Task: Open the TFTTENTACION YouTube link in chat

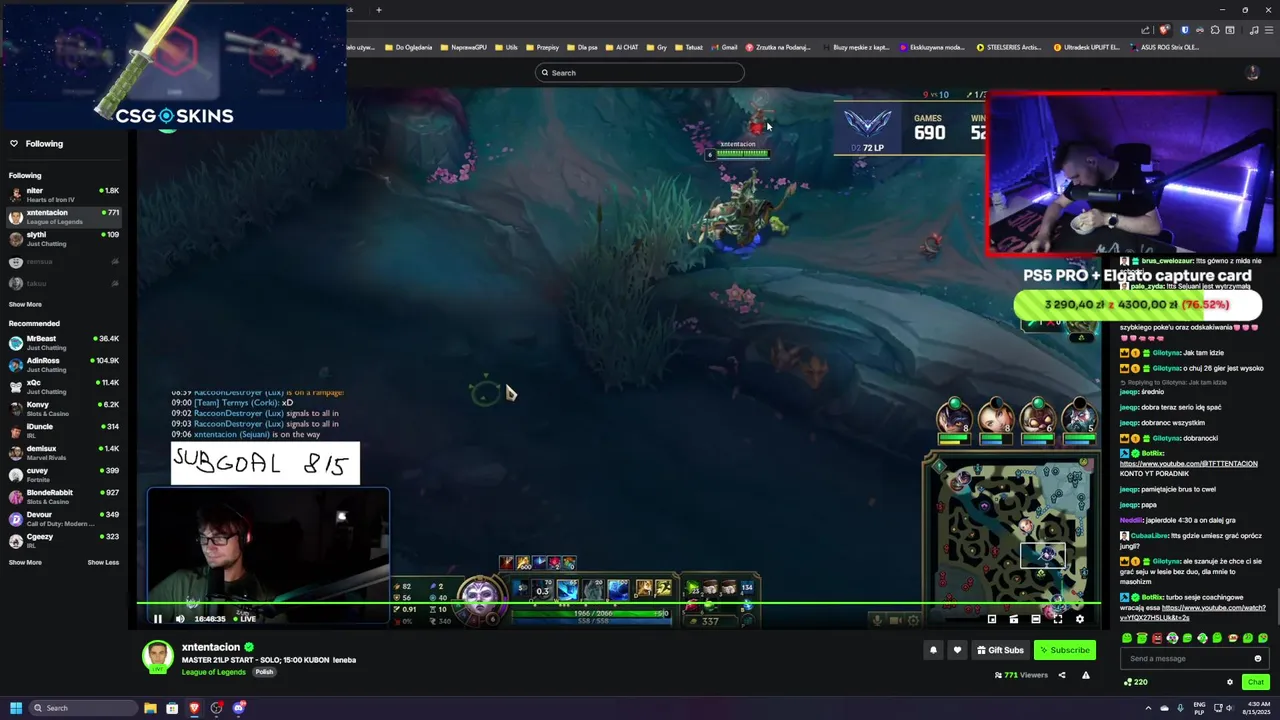Action: click(1188, 463)
